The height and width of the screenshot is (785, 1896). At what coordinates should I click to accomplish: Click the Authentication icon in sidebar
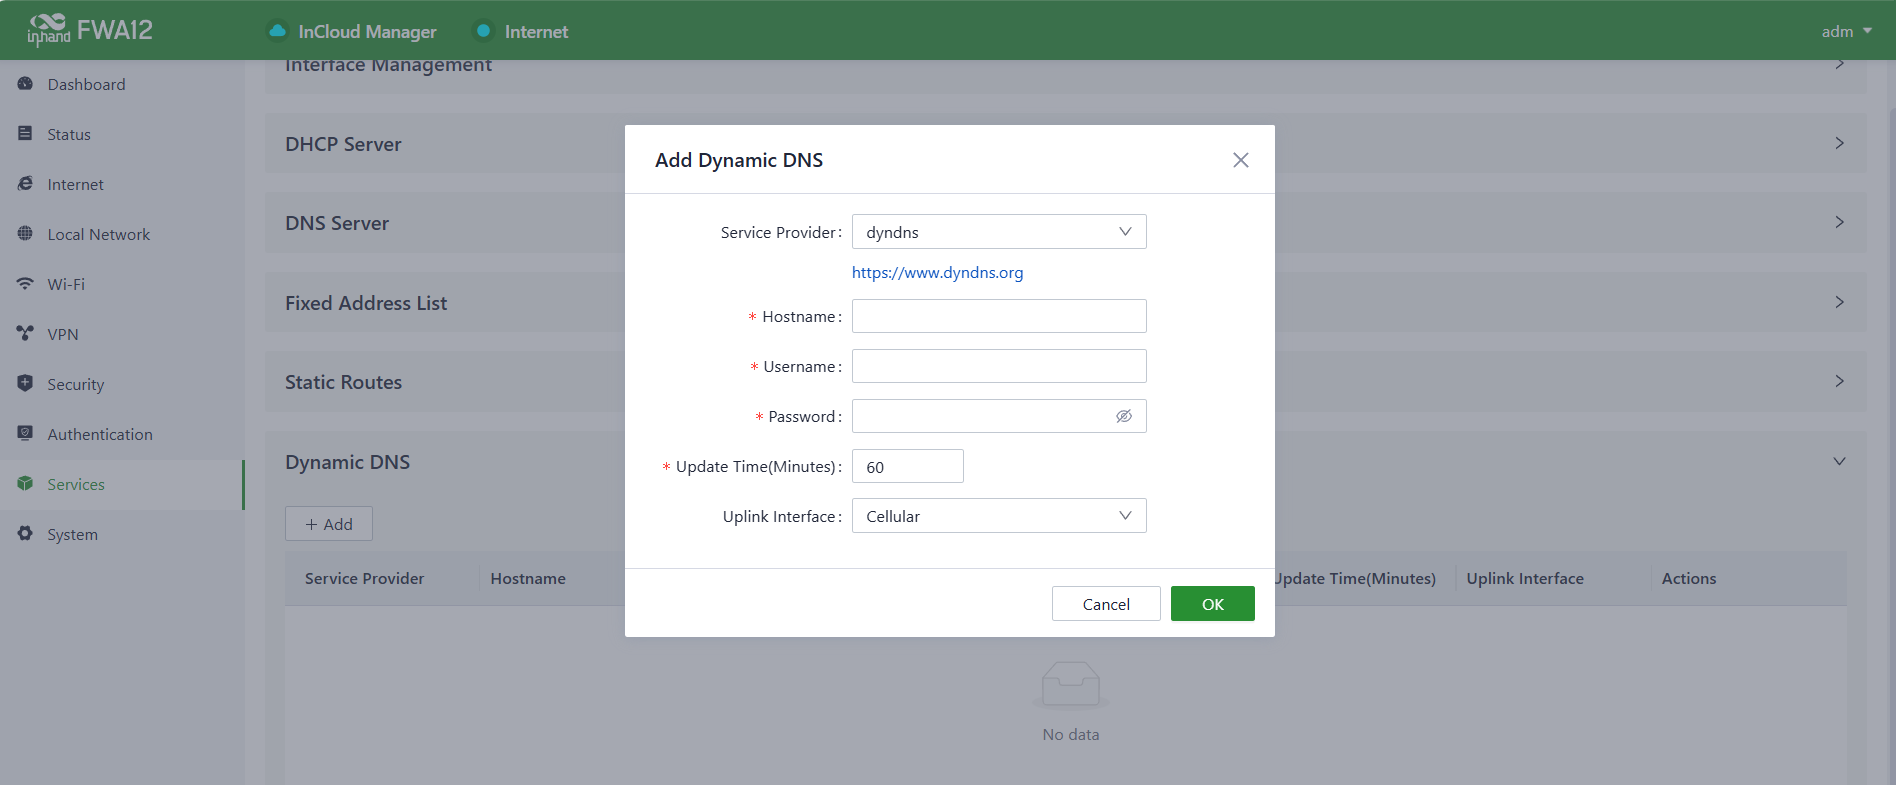point(25,434)
